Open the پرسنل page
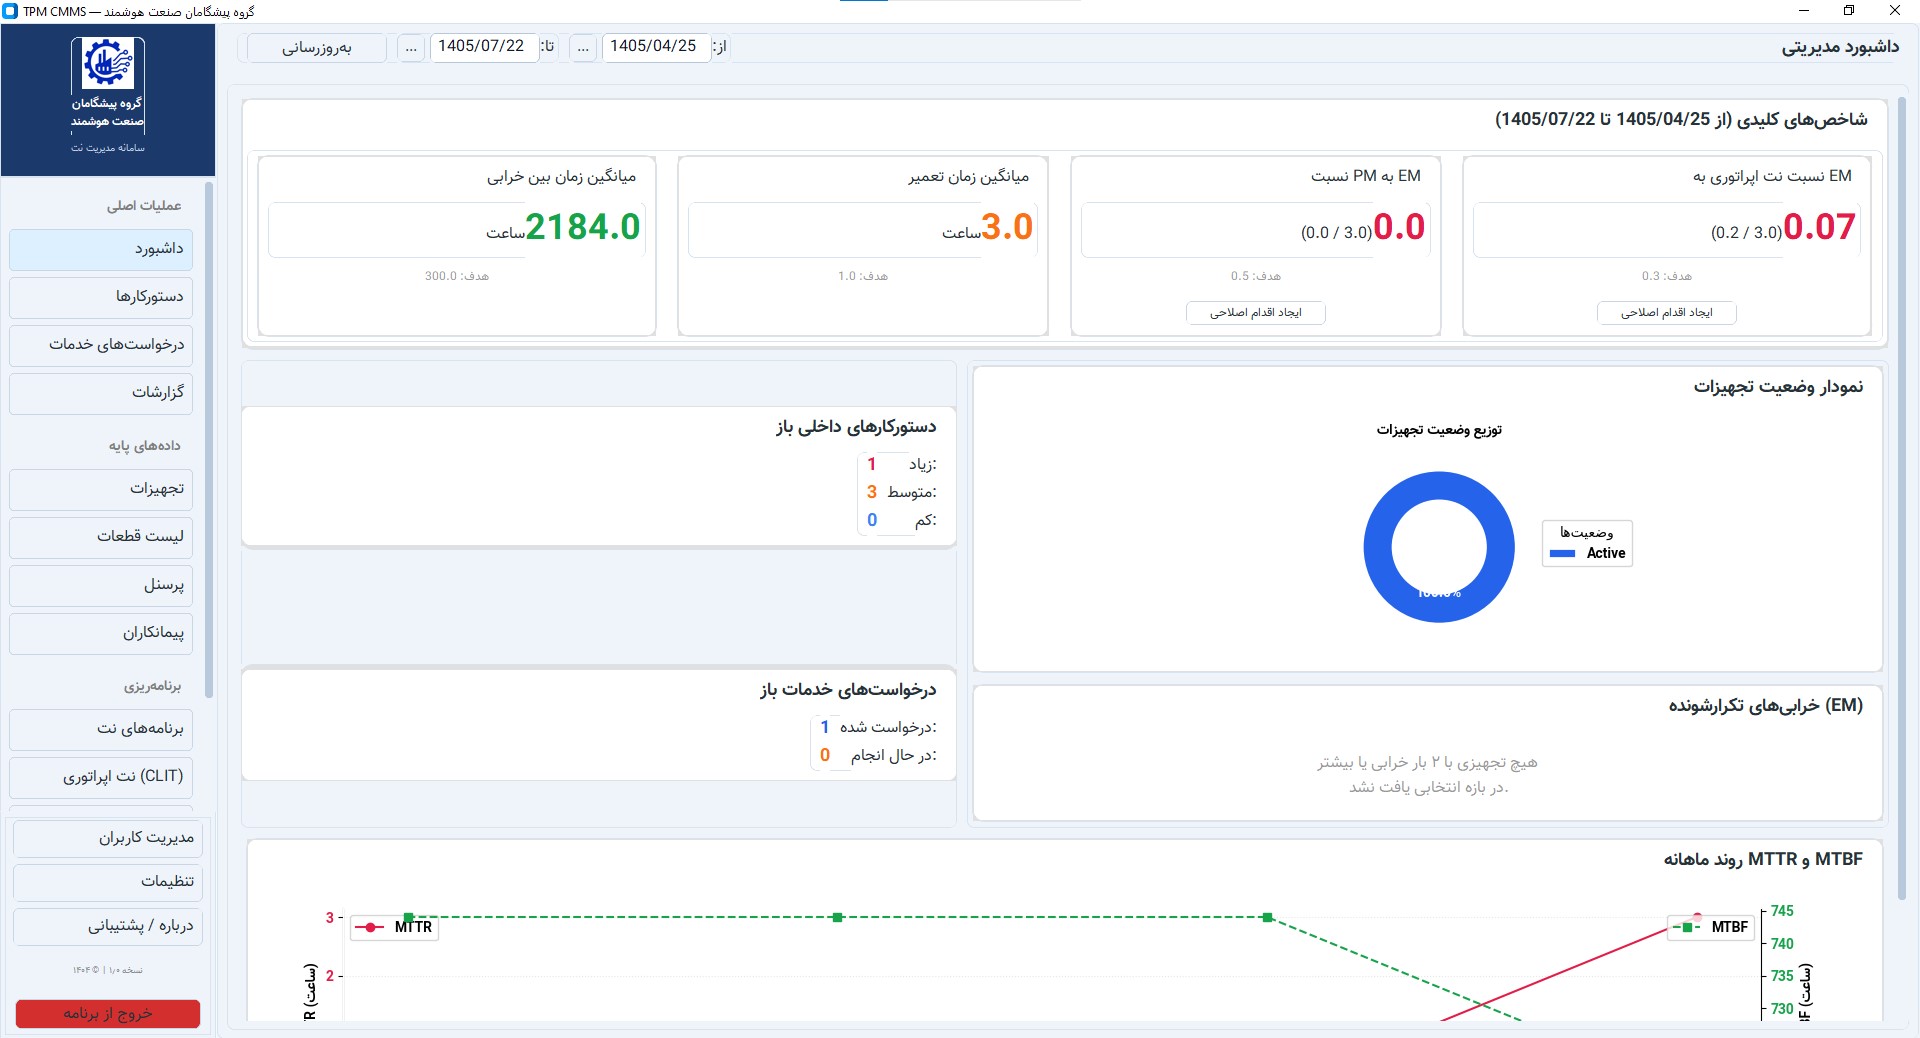1920x1038 pixels. [101, 585]
